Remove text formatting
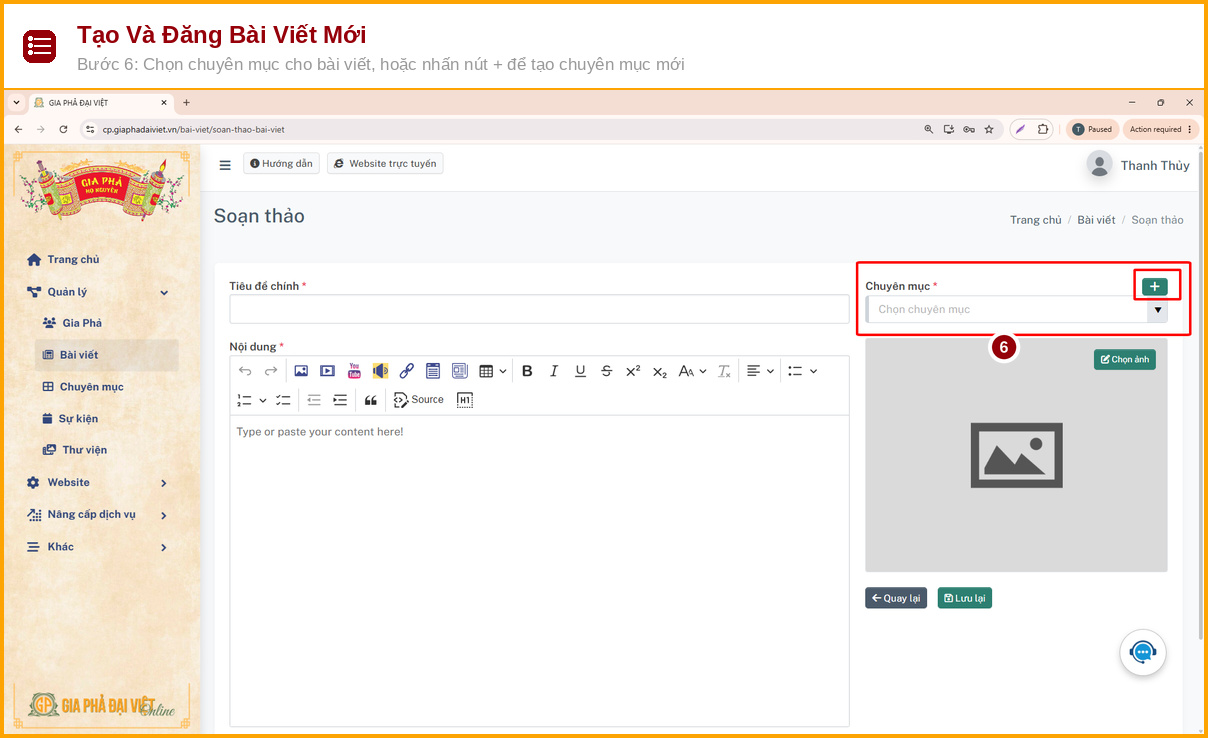1208x738 pixels. [725, 371]
